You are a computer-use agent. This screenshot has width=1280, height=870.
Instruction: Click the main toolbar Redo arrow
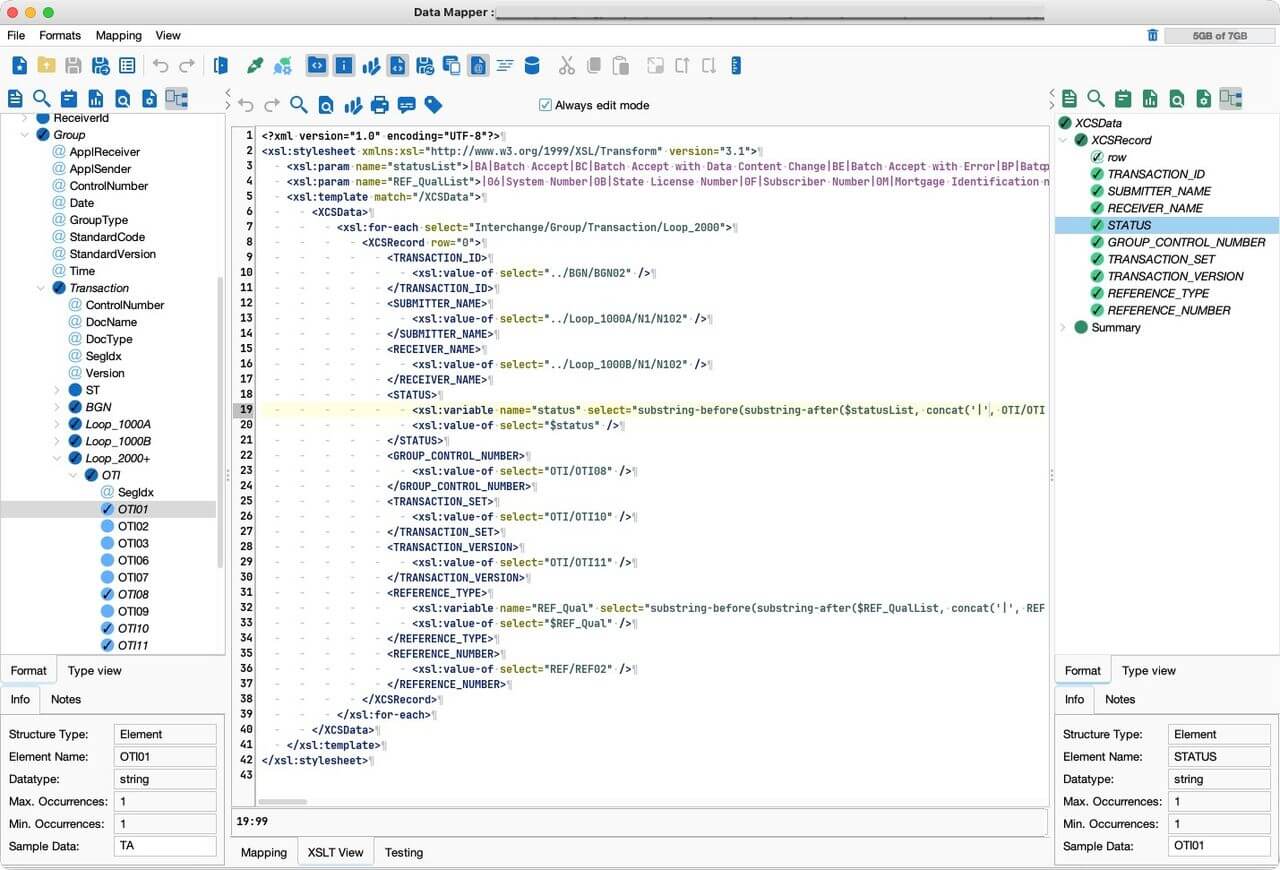187,66
